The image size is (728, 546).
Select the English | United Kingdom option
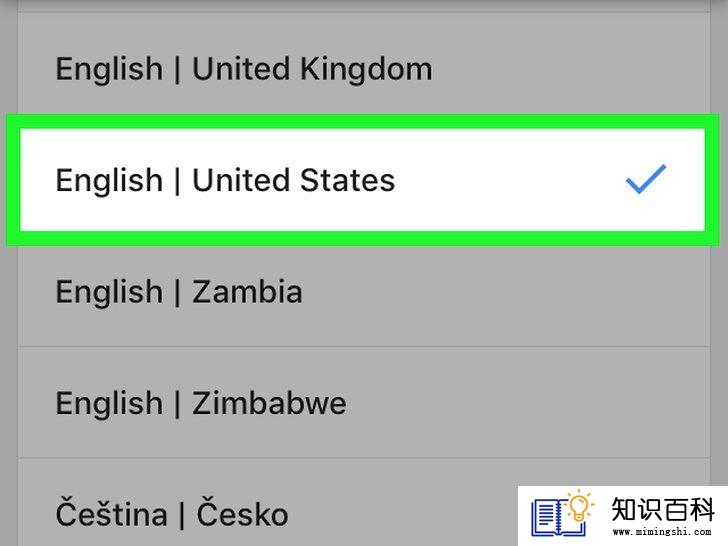(x=364, y=68)
